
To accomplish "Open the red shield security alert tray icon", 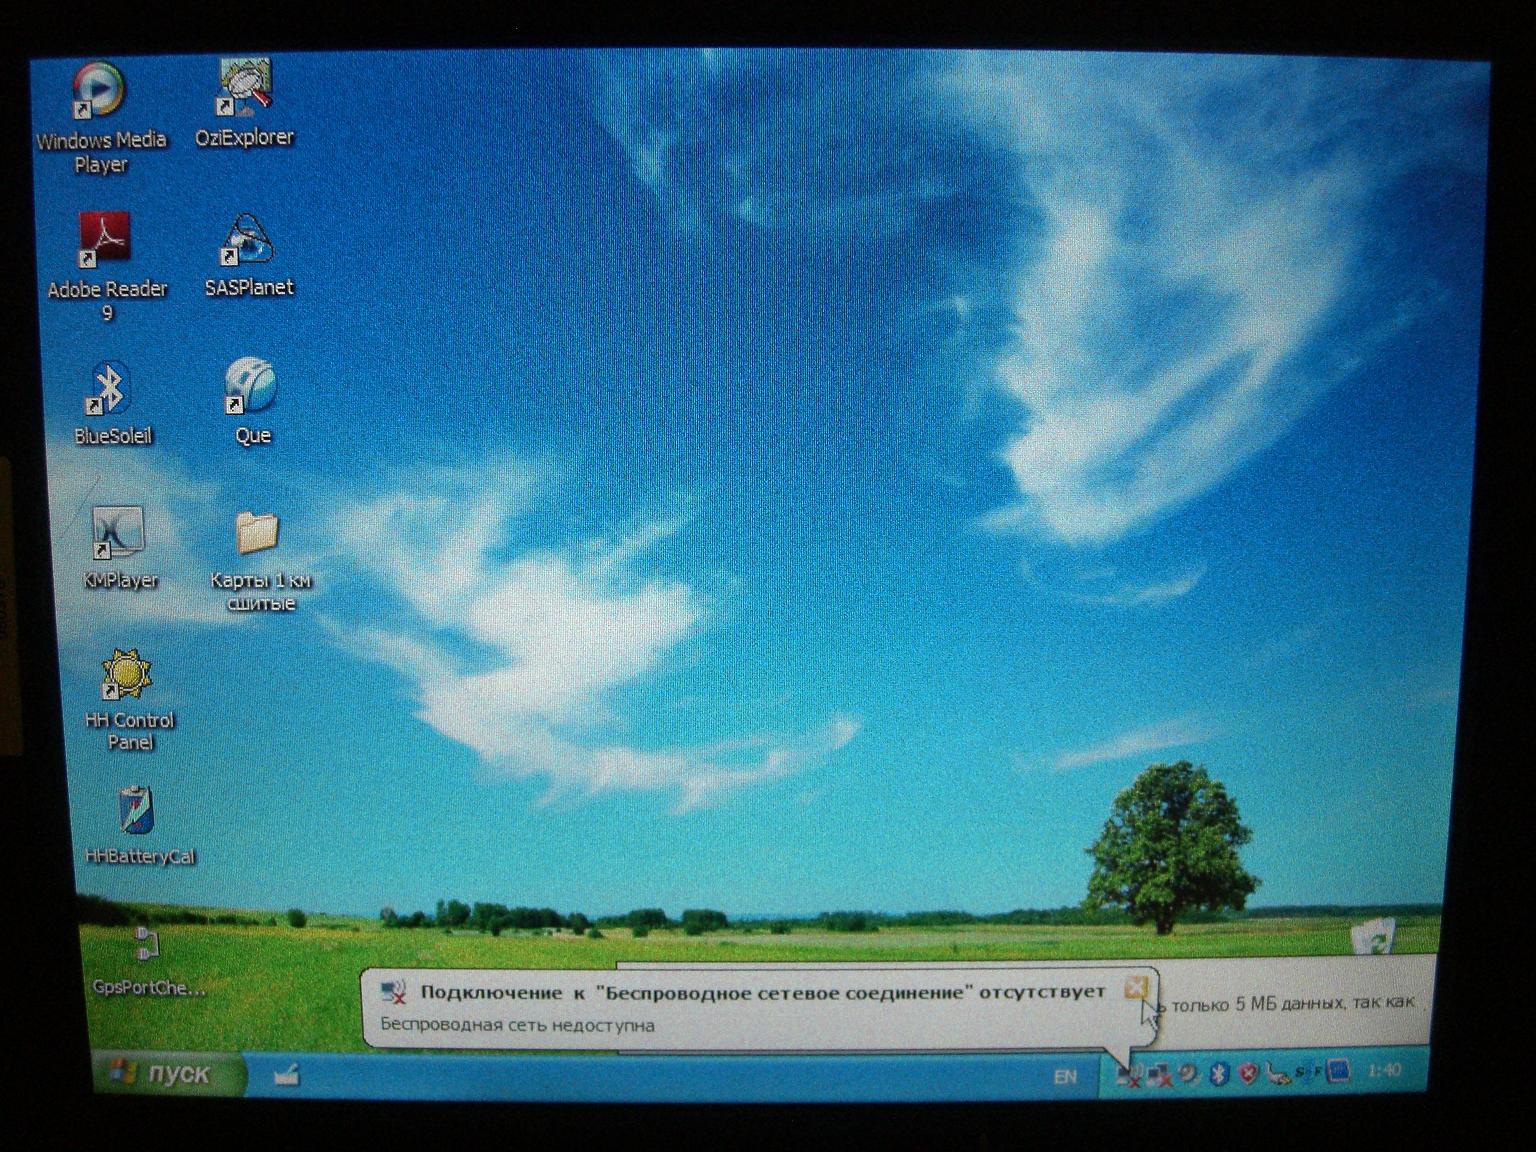I will 1248,1075.
